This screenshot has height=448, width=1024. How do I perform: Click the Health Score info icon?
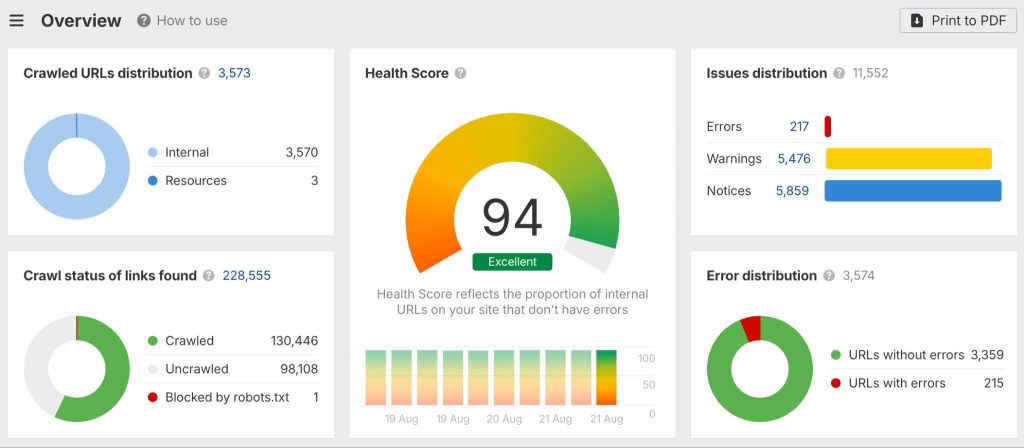pyautogui.click(x=460, y=73)
